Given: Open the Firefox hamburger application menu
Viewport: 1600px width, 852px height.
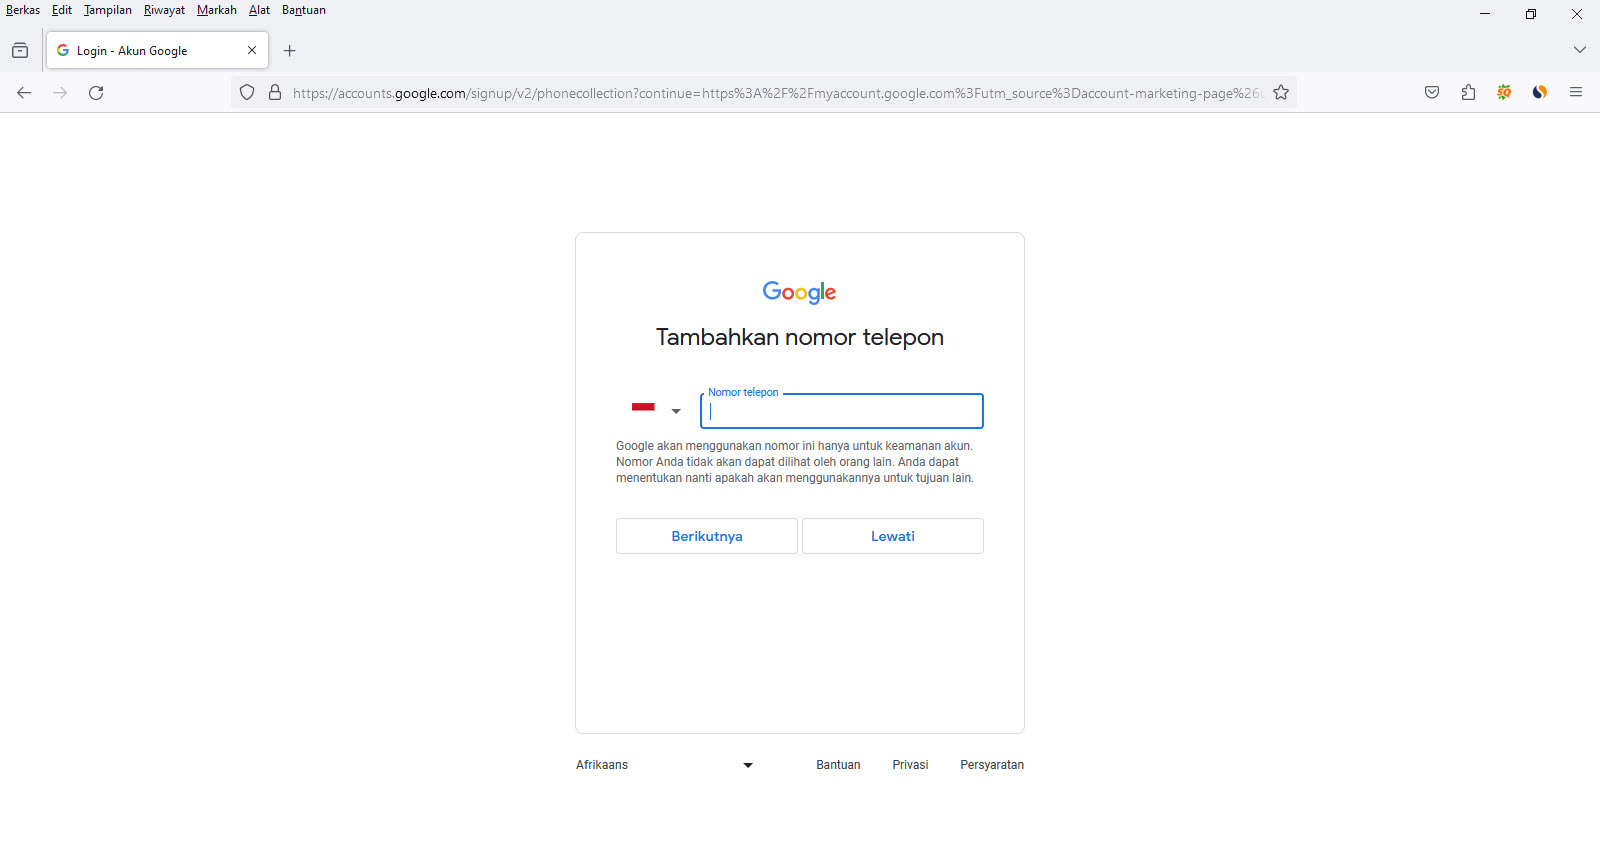Looking at the screenshot, I should 1576,93.
